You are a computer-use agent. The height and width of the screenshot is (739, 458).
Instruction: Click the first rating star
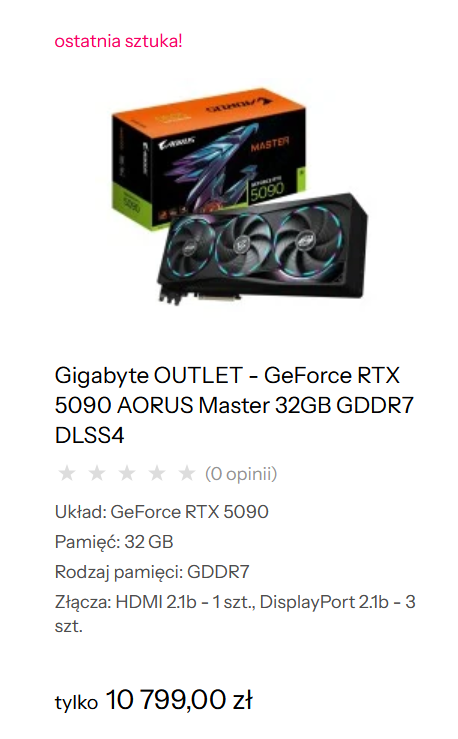coord(67,473)
